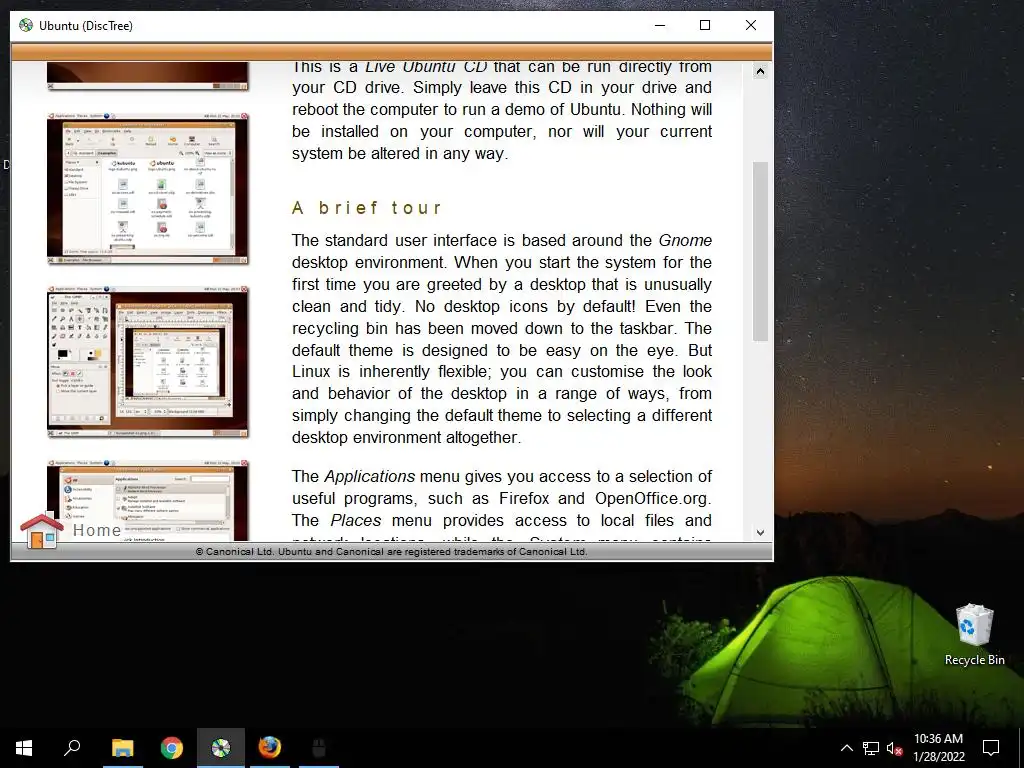
Task: Launch Firefox from taskbar
Action: tap(270, 748)
